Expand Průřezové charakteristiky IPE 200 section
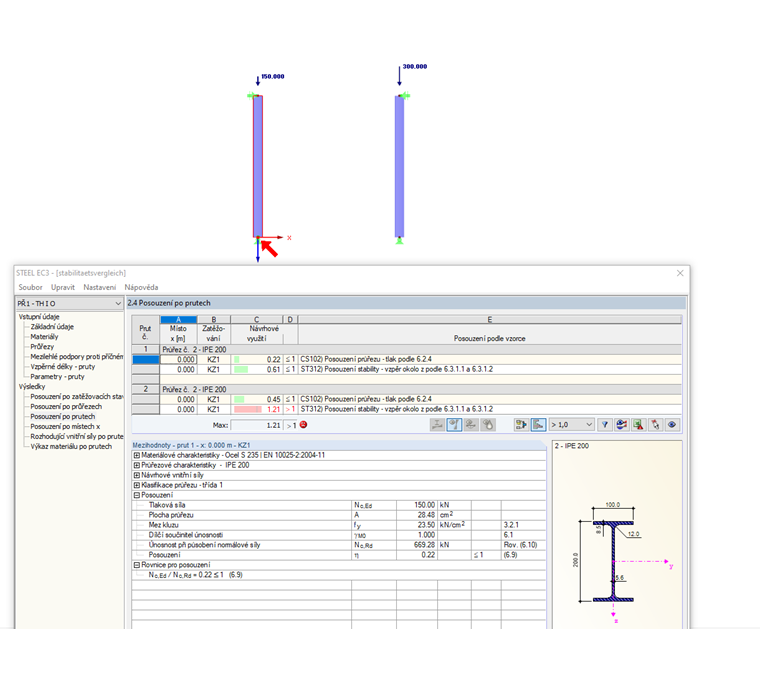Screen dimensions: 760x688 (x=137, y=465)
